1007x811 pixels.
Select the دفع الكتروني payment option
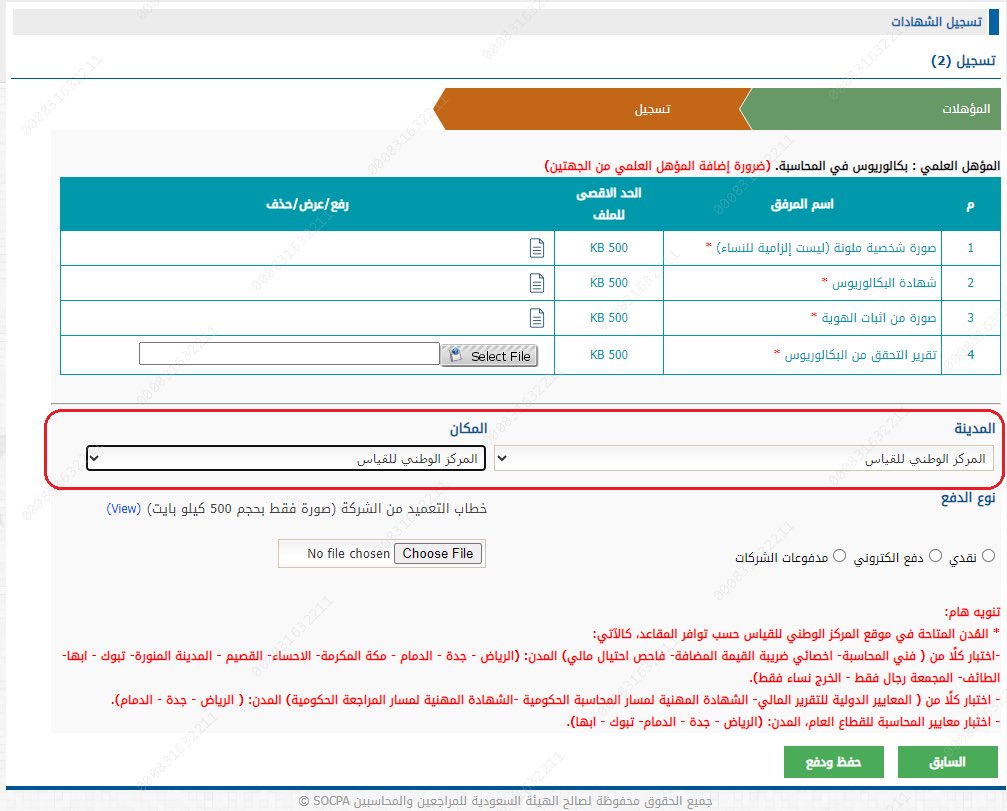coord(935,554)
